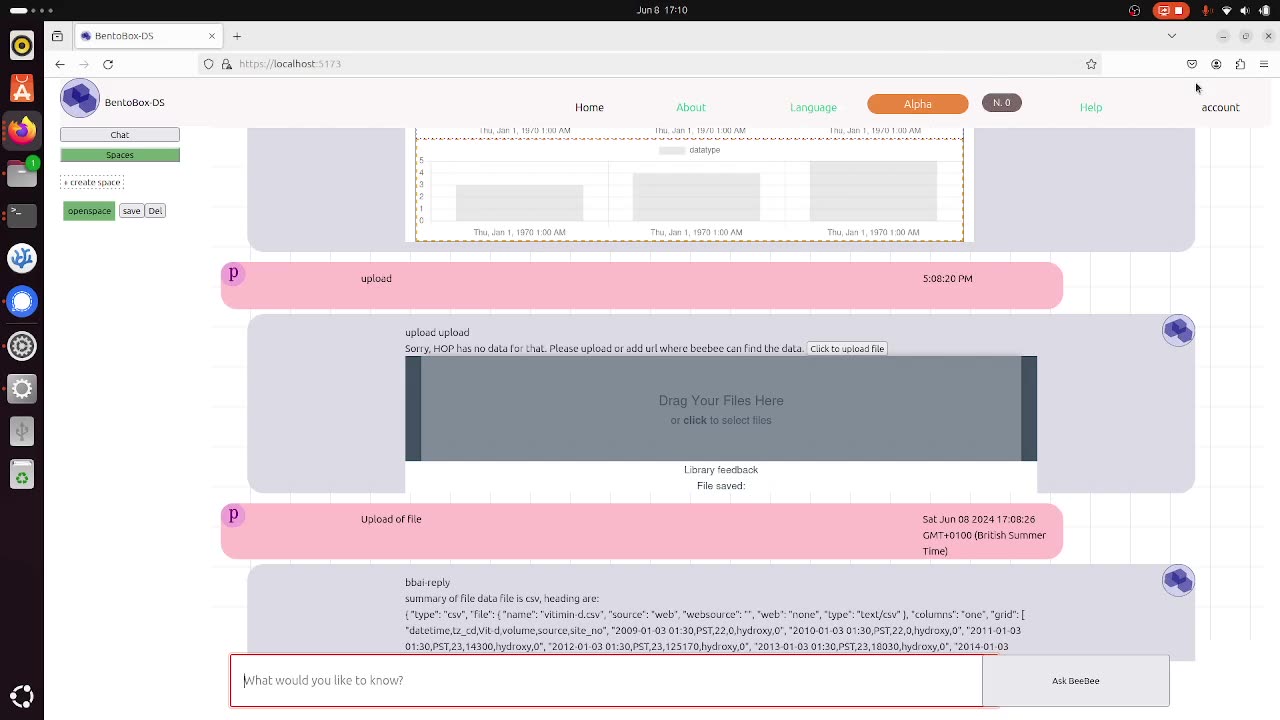Open the Firefox account icon
Viewport: 1280px width, 720px height.
(1216, 64)
